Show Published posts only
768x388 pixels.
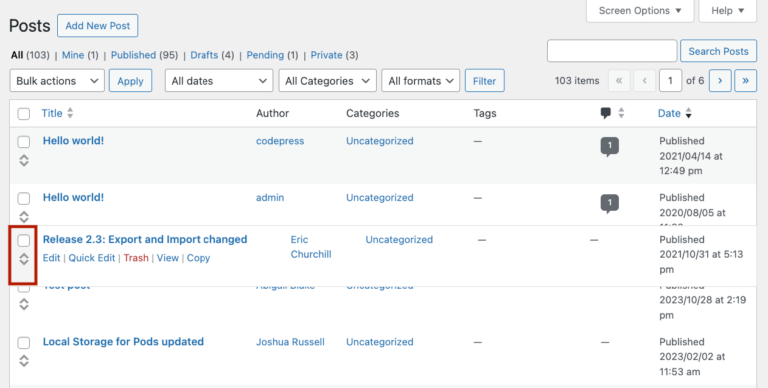click(x=133, y=55)
